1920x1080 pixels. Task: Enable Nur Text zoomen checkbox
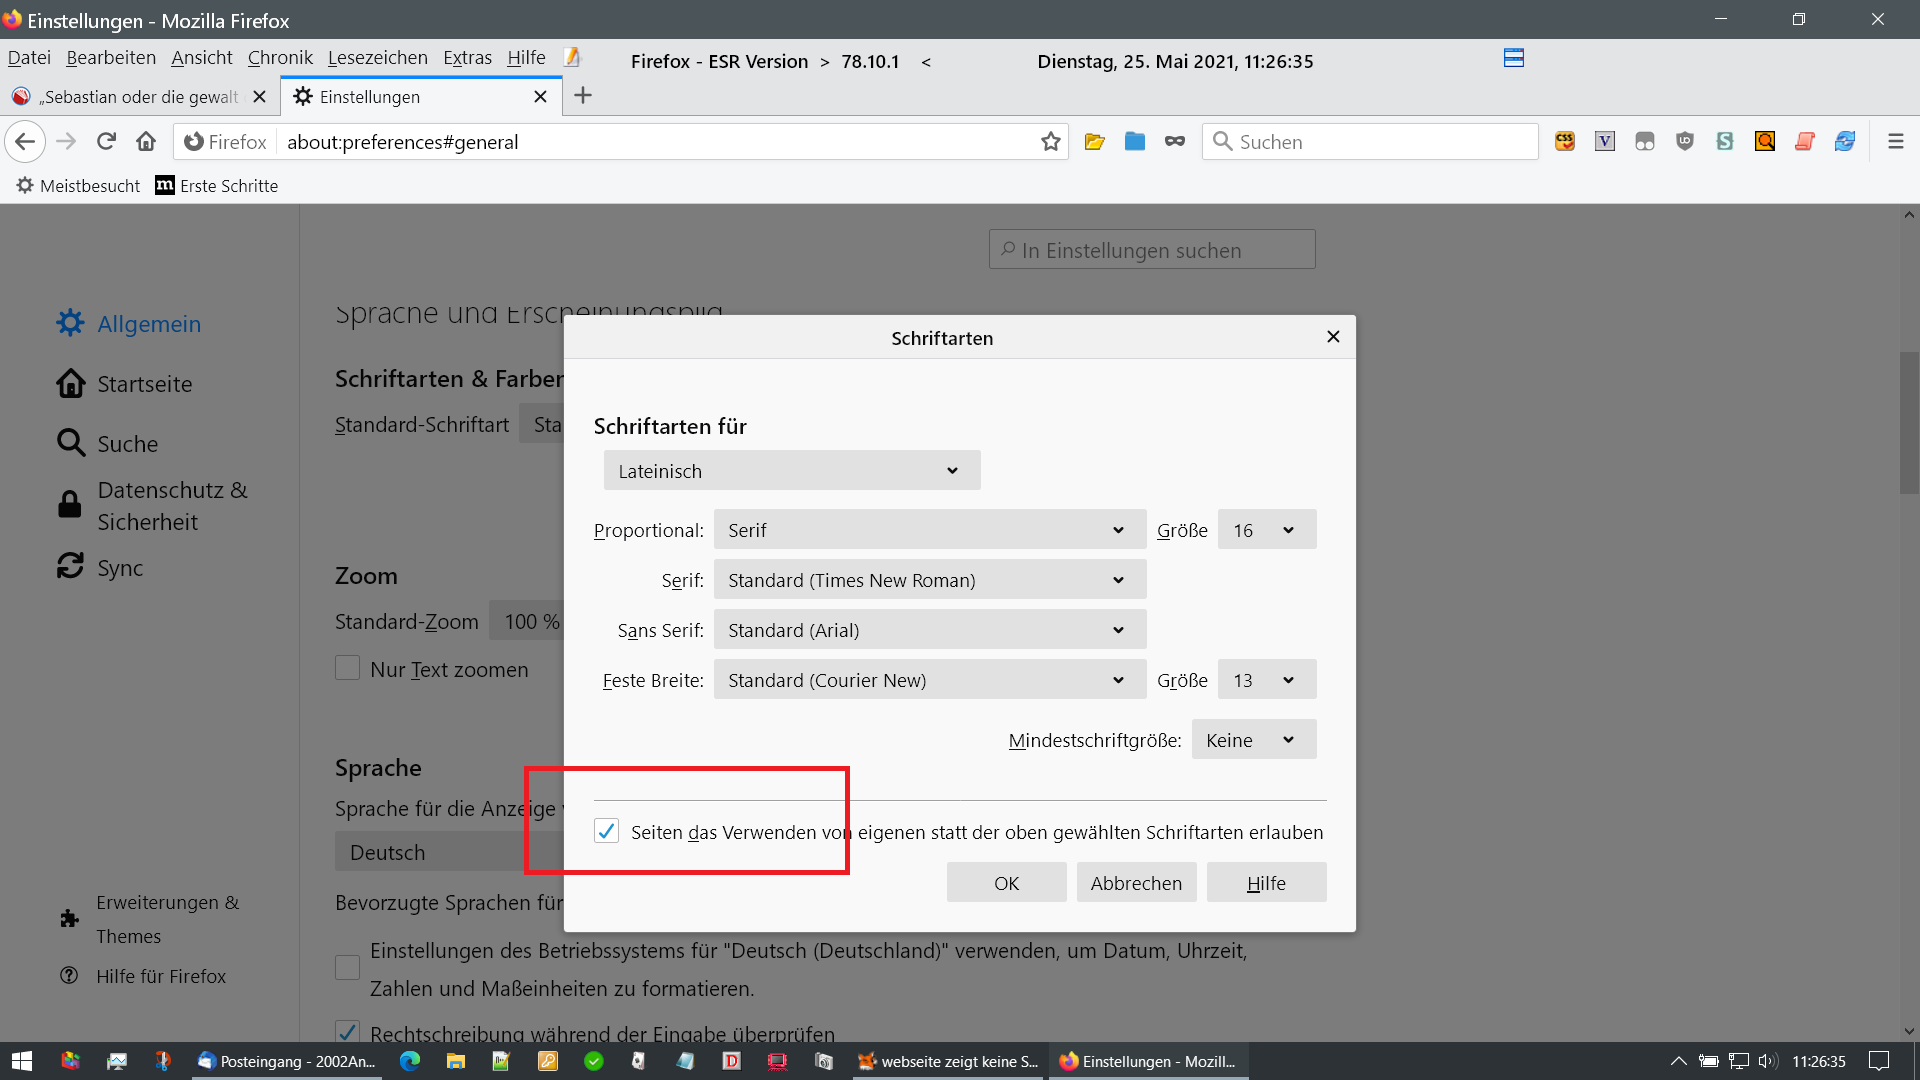point(347,668)
